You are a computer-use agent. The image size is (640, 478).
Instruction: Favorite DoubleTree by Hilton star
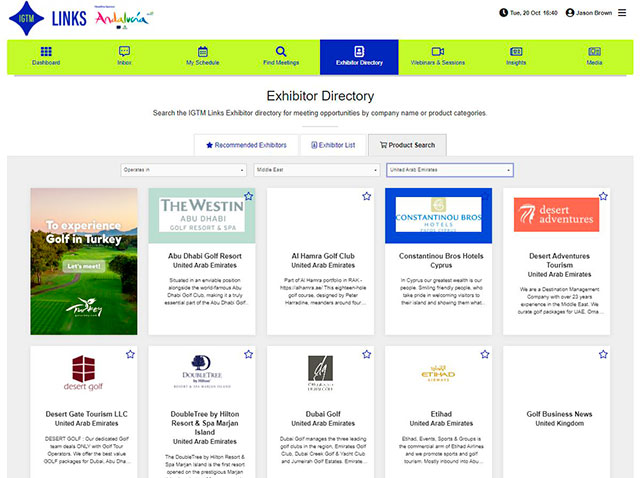(248, 354)
